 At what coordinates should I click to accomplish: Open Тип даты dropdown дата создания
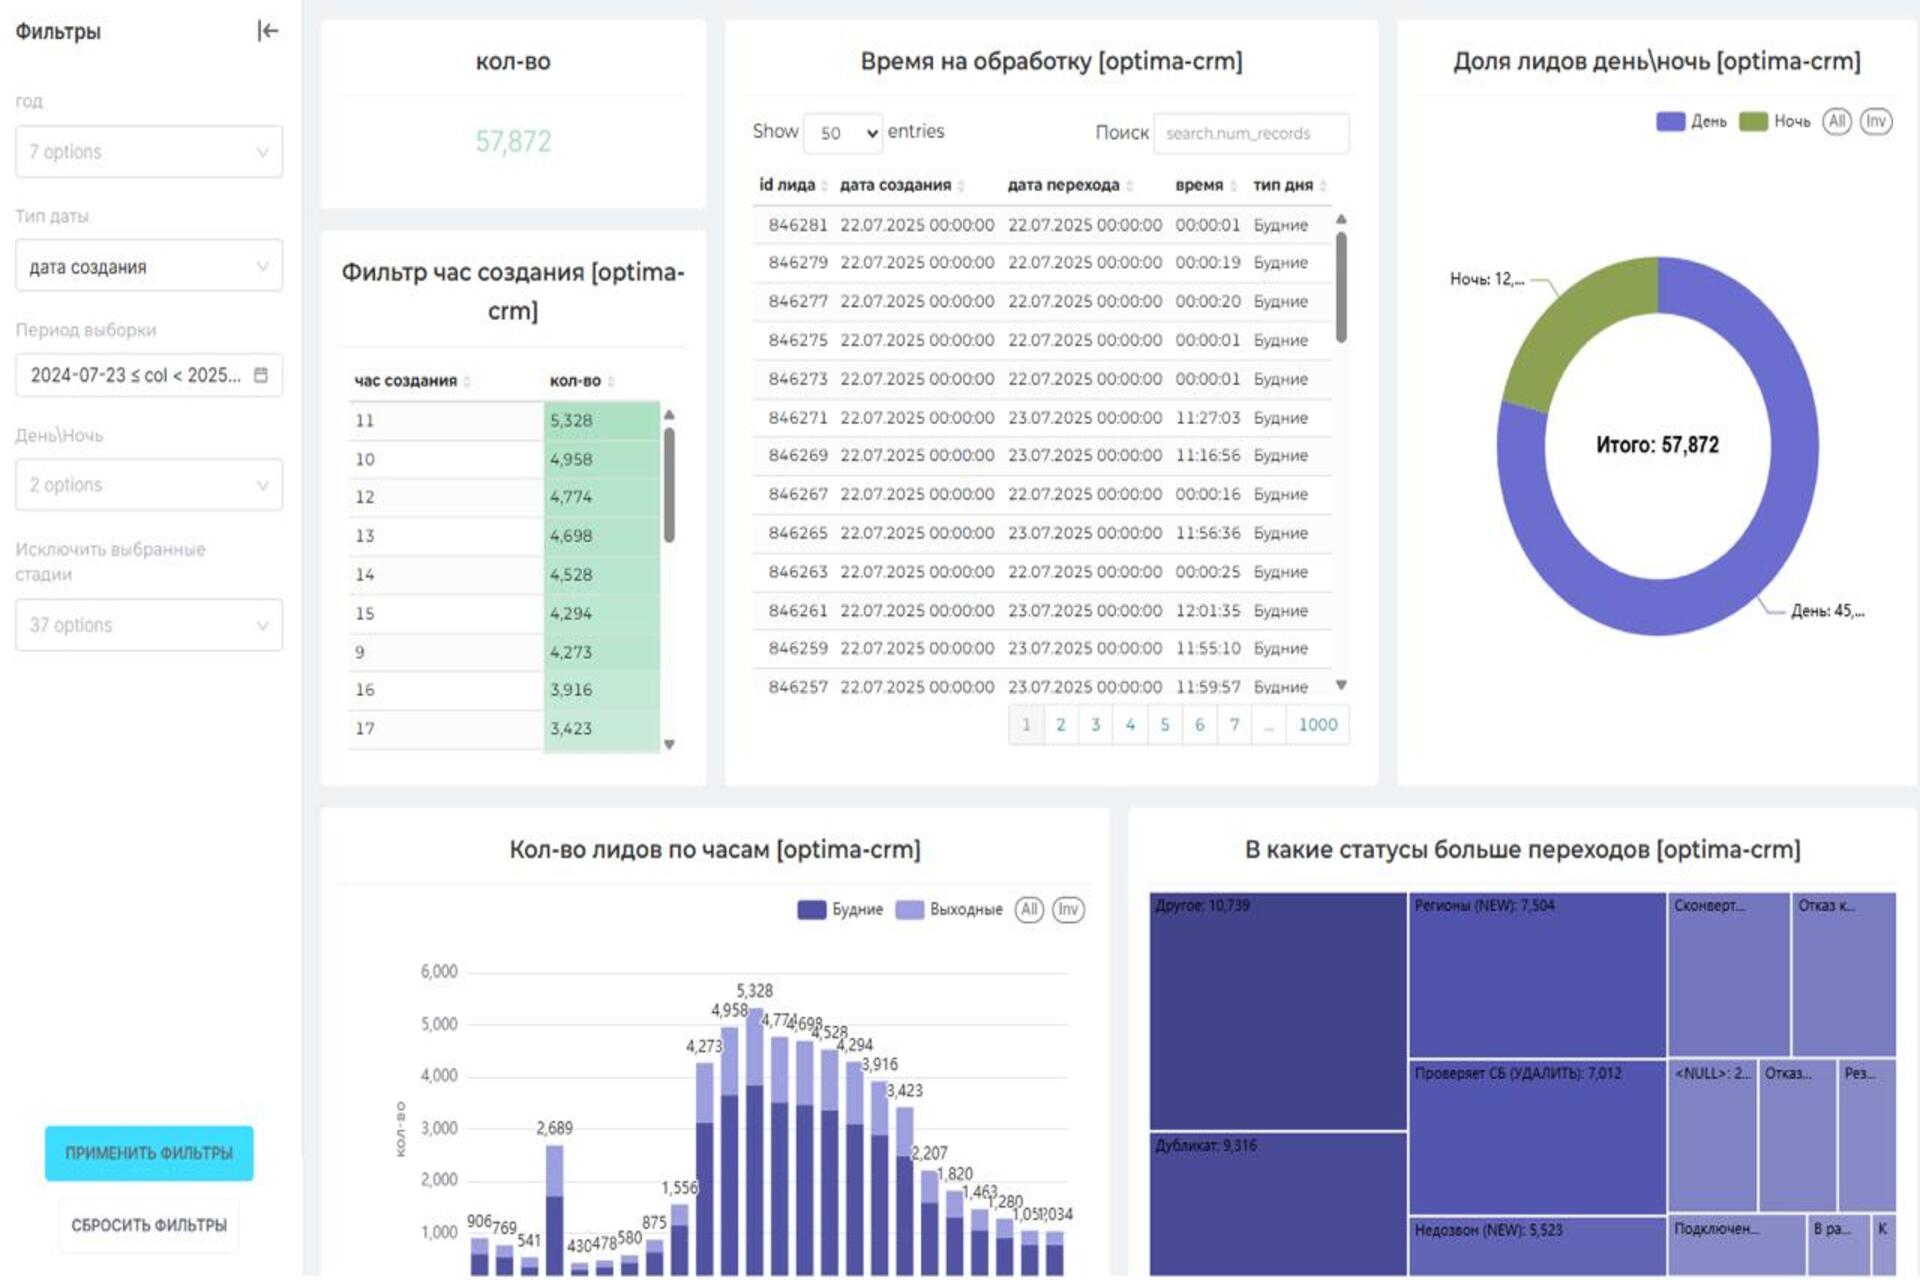pos(149,266)
